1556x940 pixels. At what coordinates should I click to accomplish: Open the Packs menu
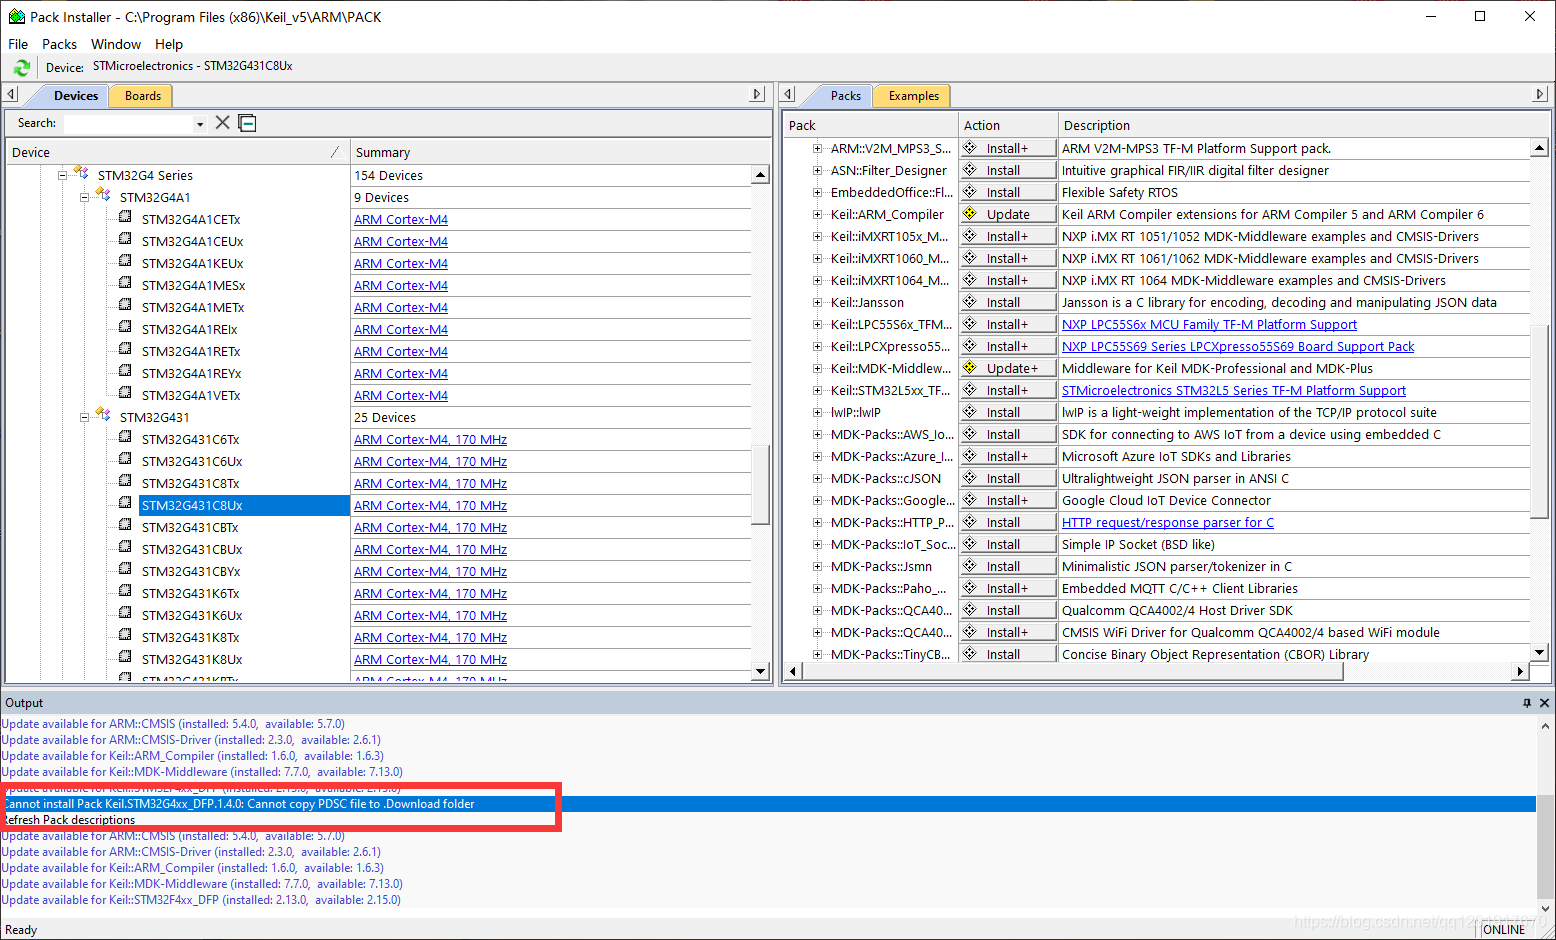click(x=59, y=44)
